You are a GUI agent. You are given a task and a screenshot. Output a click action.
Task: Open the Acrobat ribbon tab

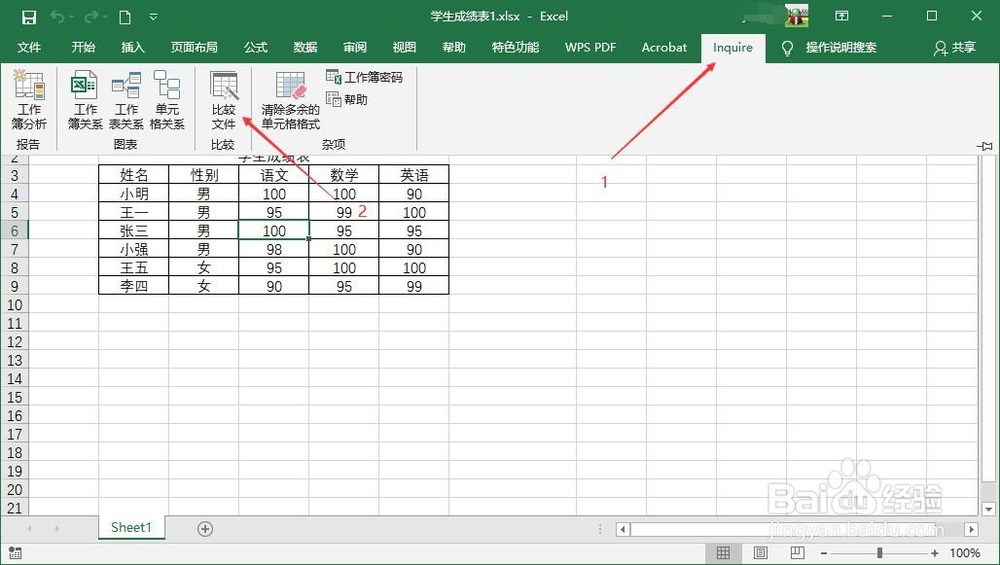point(664,47)
